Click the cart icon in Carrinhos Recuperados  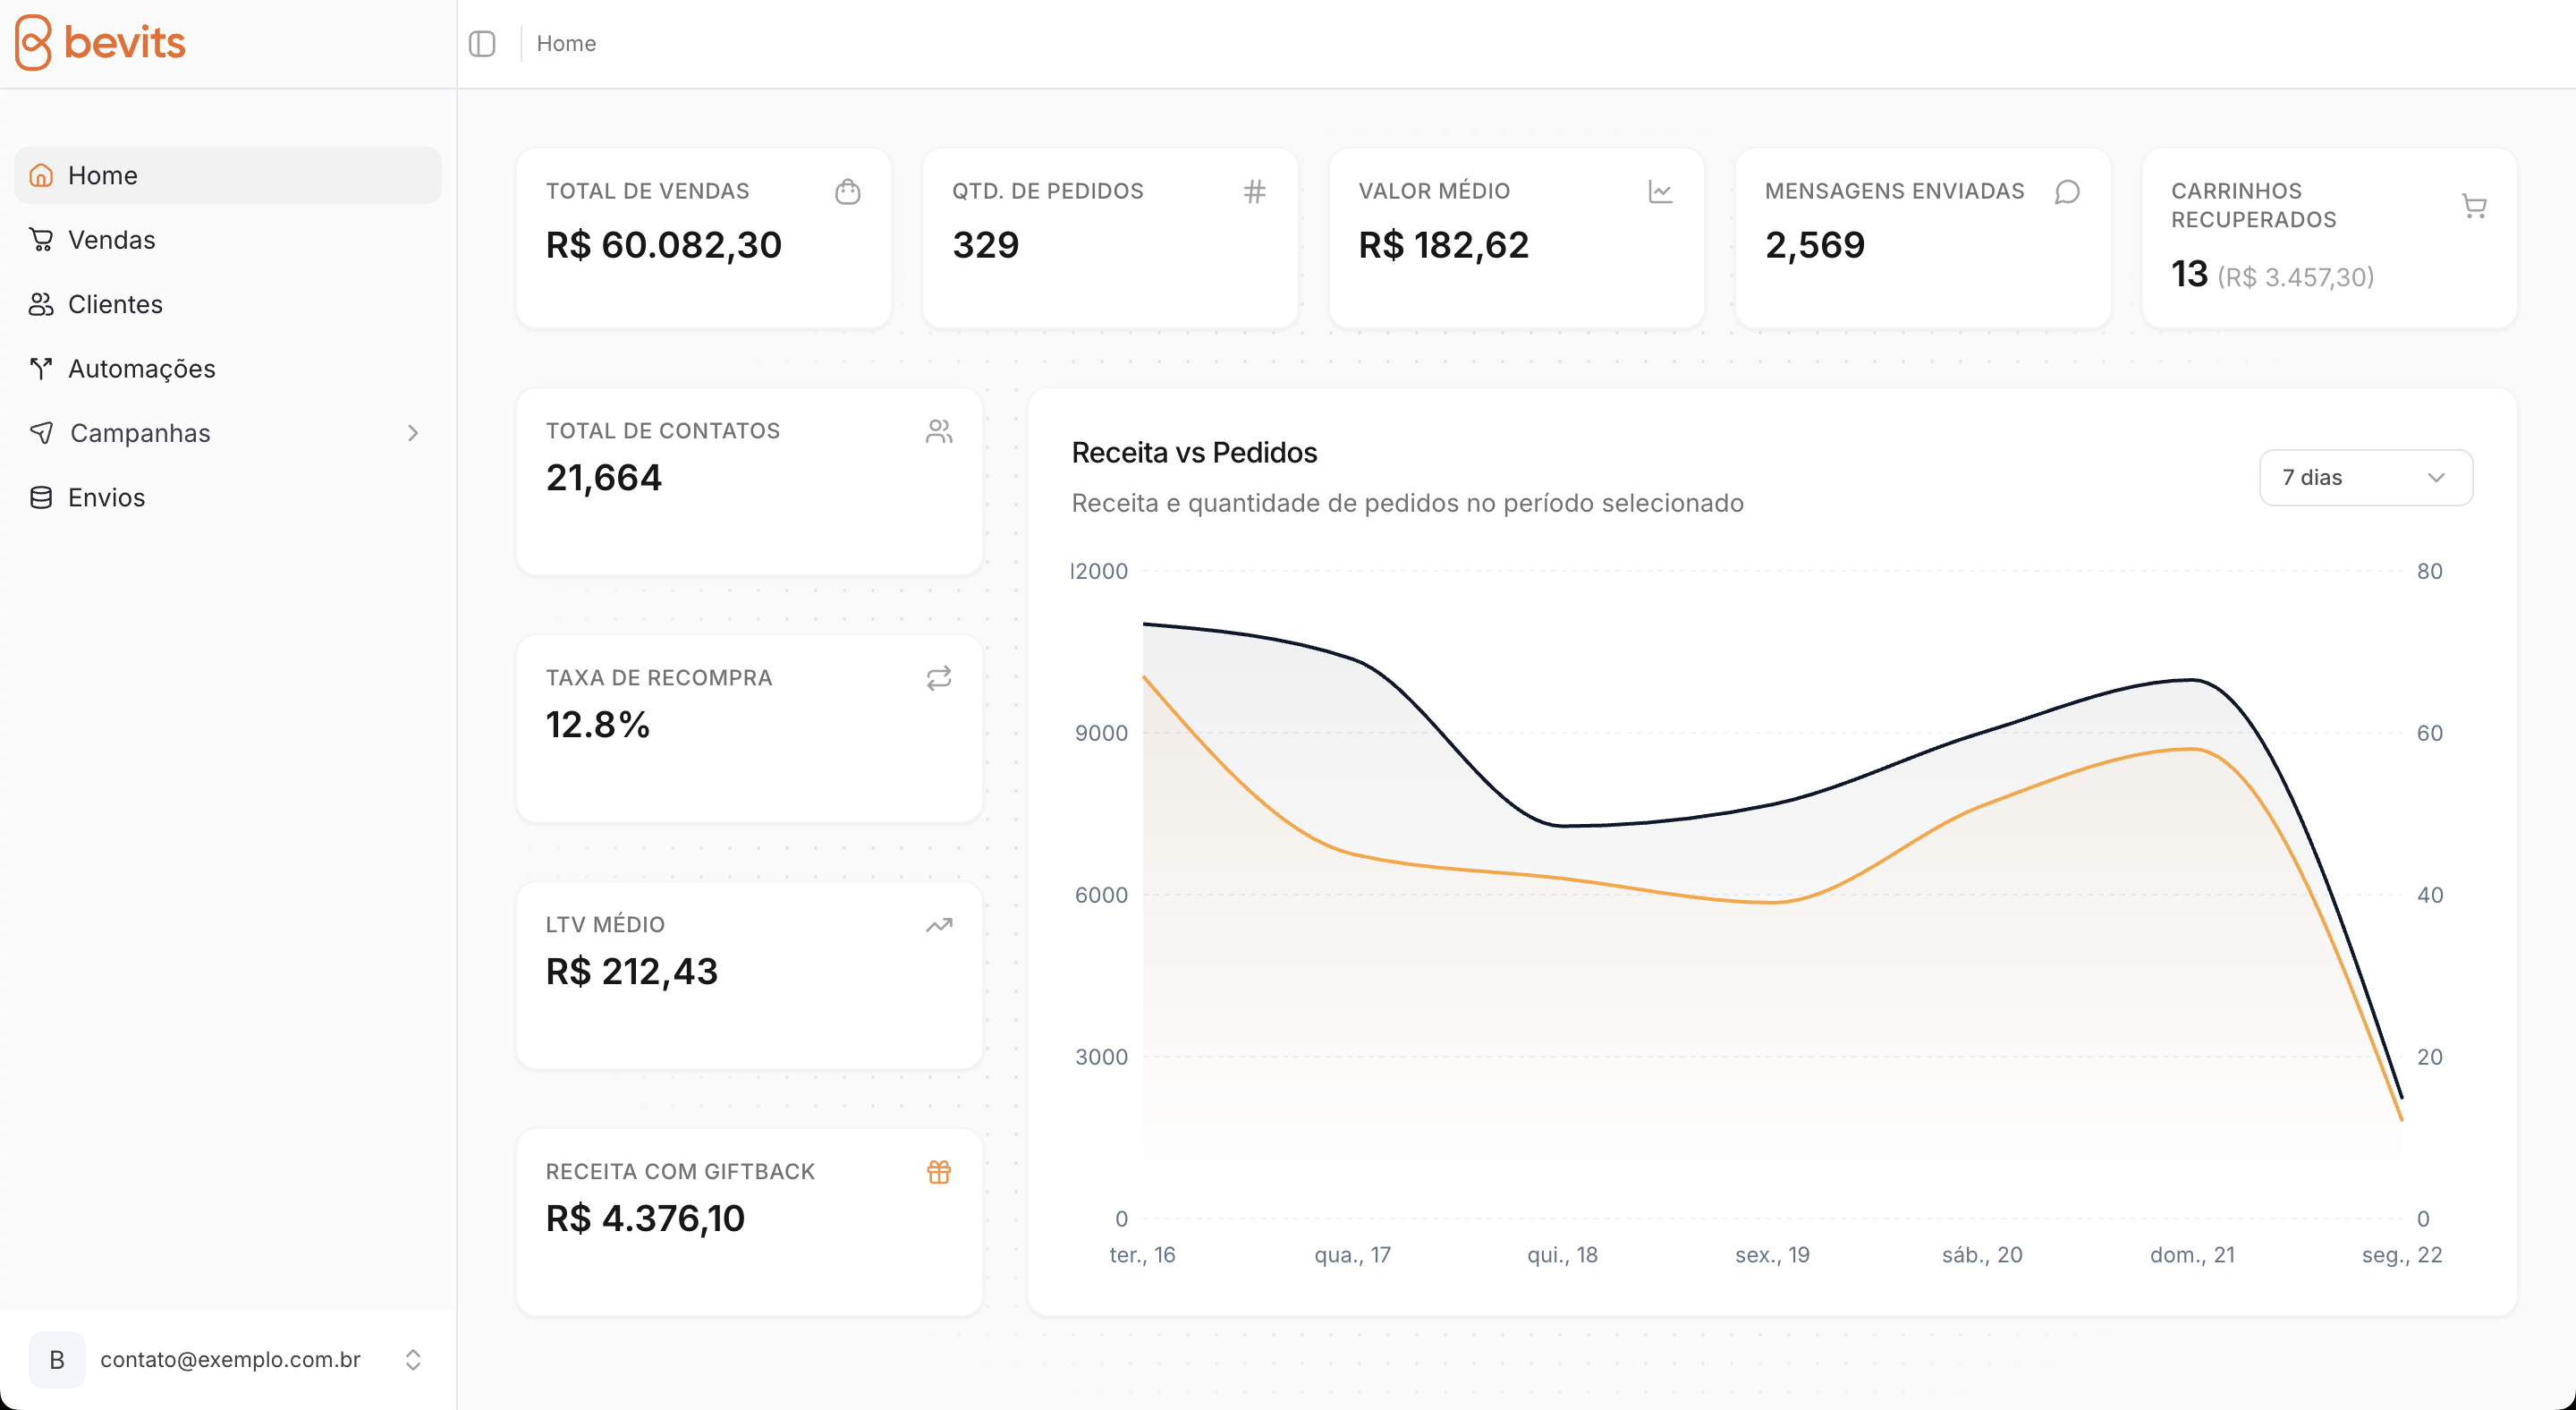pos(2474,206)
